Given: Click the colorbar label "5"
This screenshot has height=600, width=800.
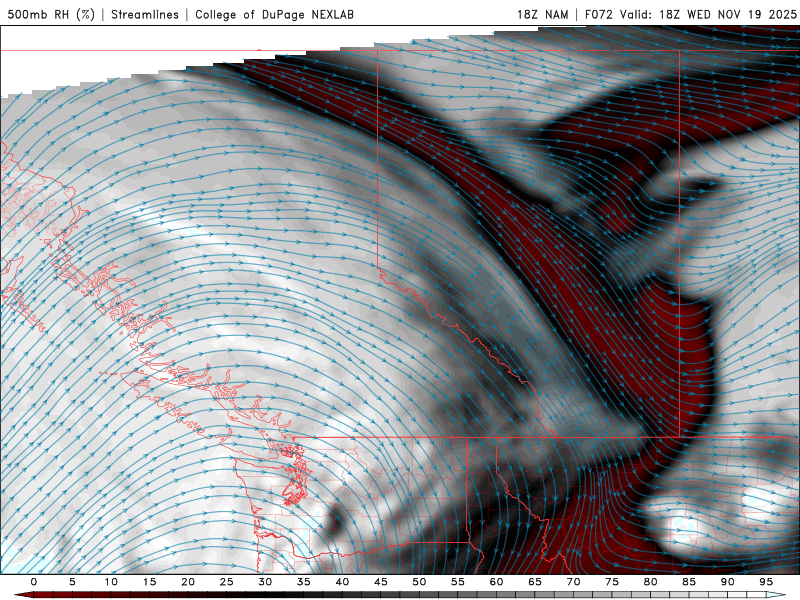Looking at the screenshot, I should pyautogui.click(x=72, y=582).
